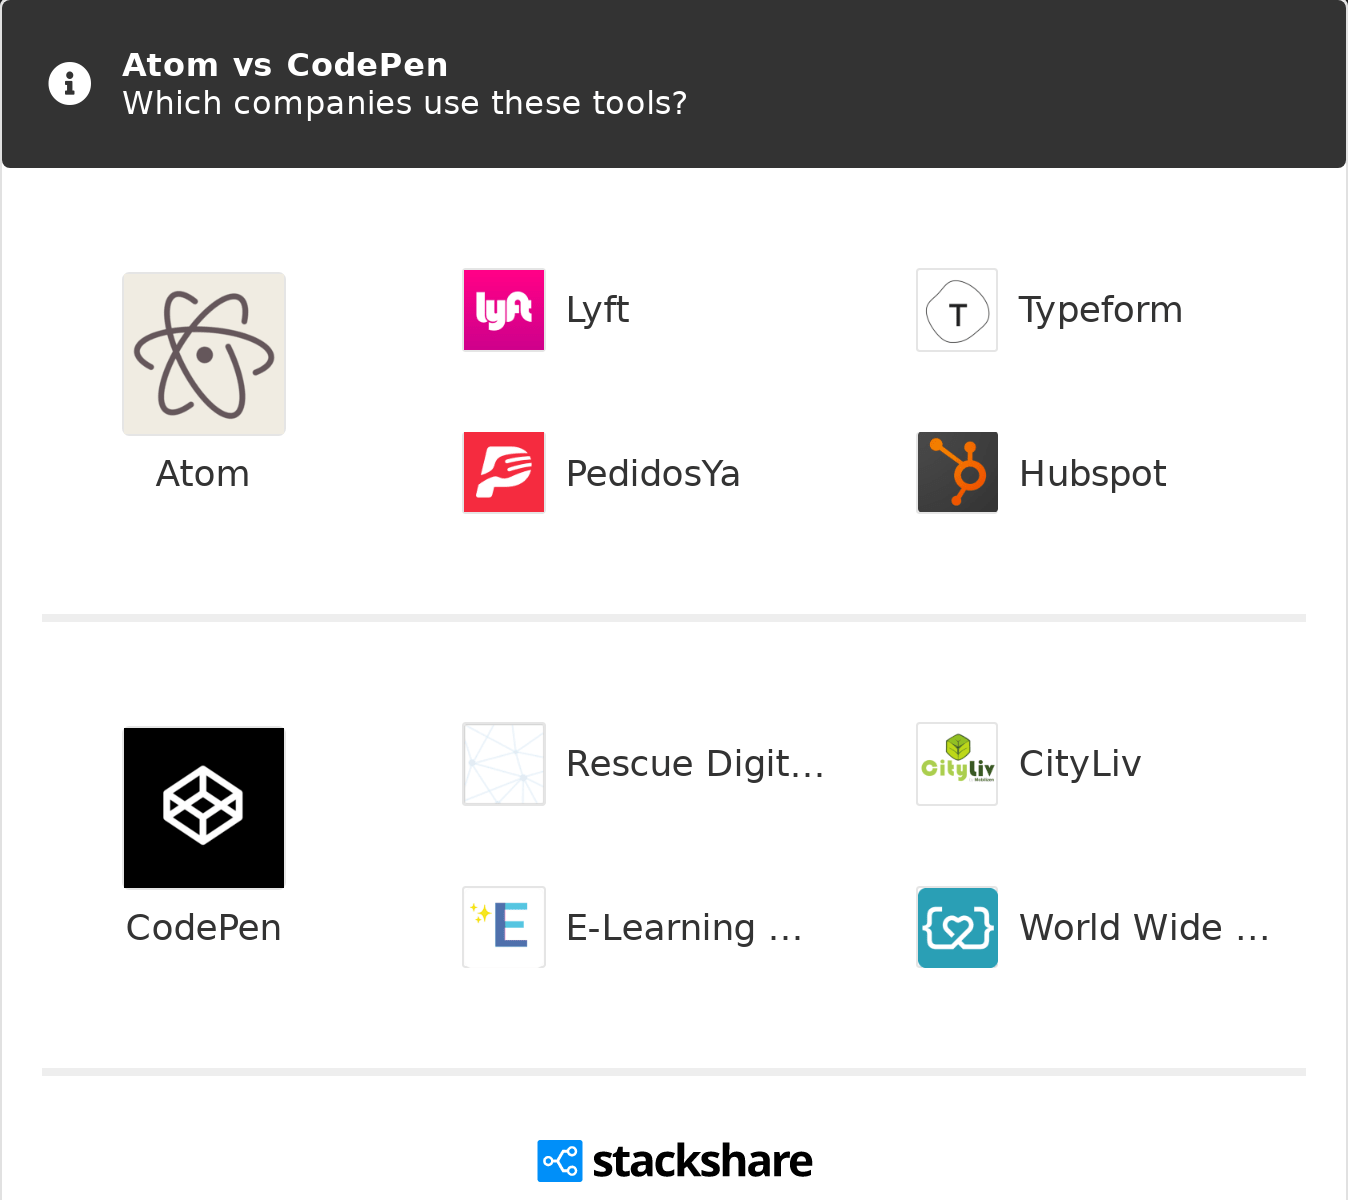Click the Lyft company name

[x=598, y=311]
